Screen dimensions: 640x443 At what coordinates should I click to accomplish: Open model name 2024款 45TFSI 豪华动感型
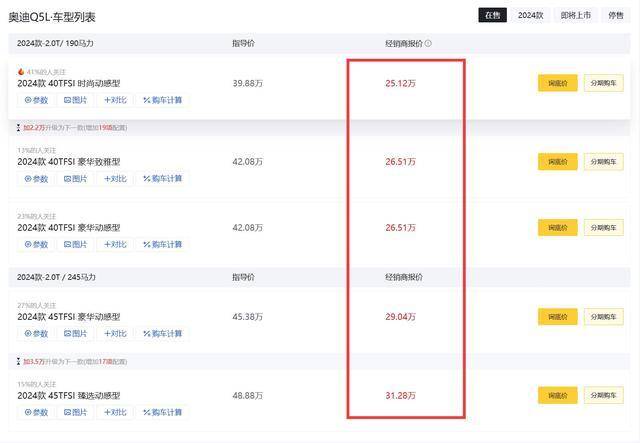point(69,317)
